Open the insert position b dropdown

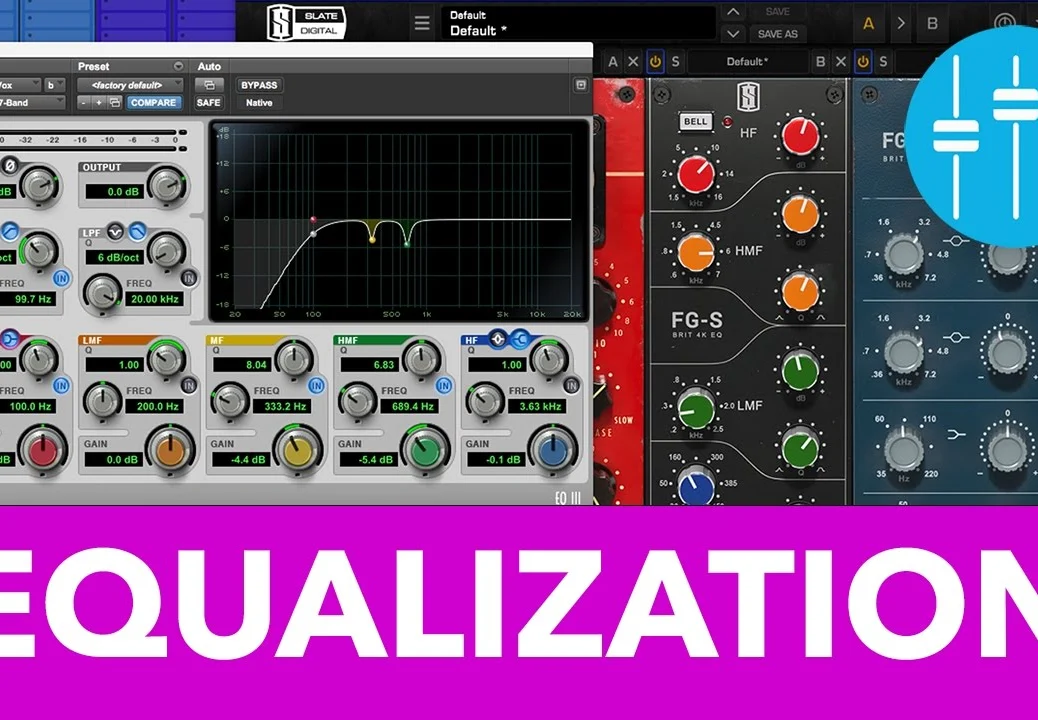[x=54, y=85]
